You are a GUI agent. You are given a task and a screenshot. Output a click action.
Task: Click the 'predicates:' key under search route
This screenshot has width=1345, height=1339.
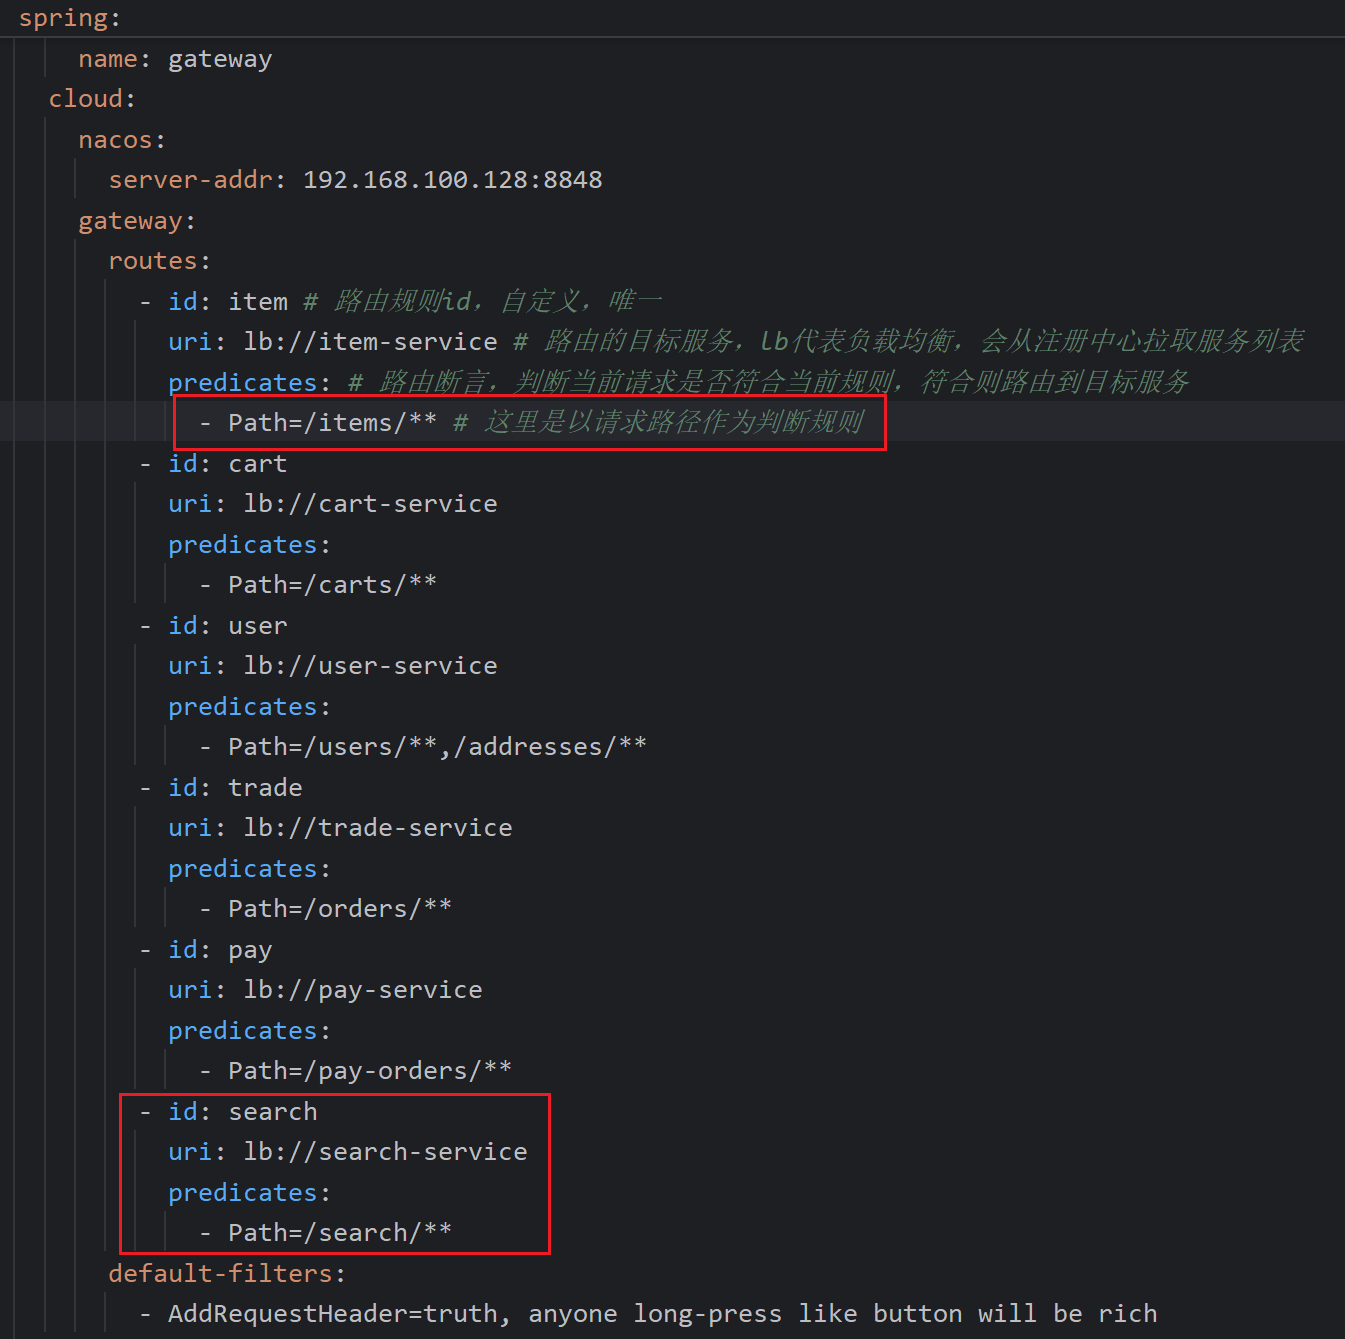coord(249,1193)
